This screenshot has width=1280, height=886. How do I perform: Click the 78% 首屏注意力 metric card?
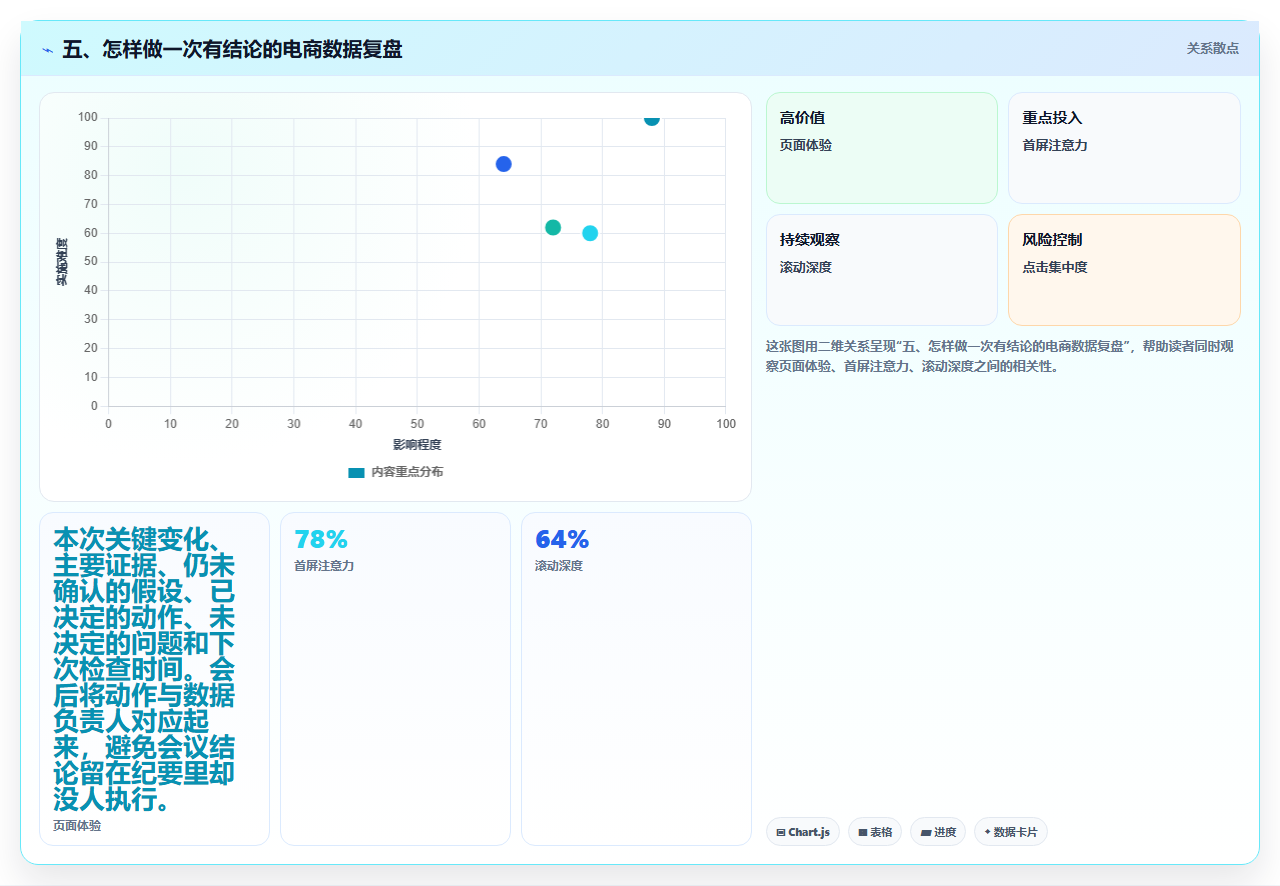(x=395, y=679)
